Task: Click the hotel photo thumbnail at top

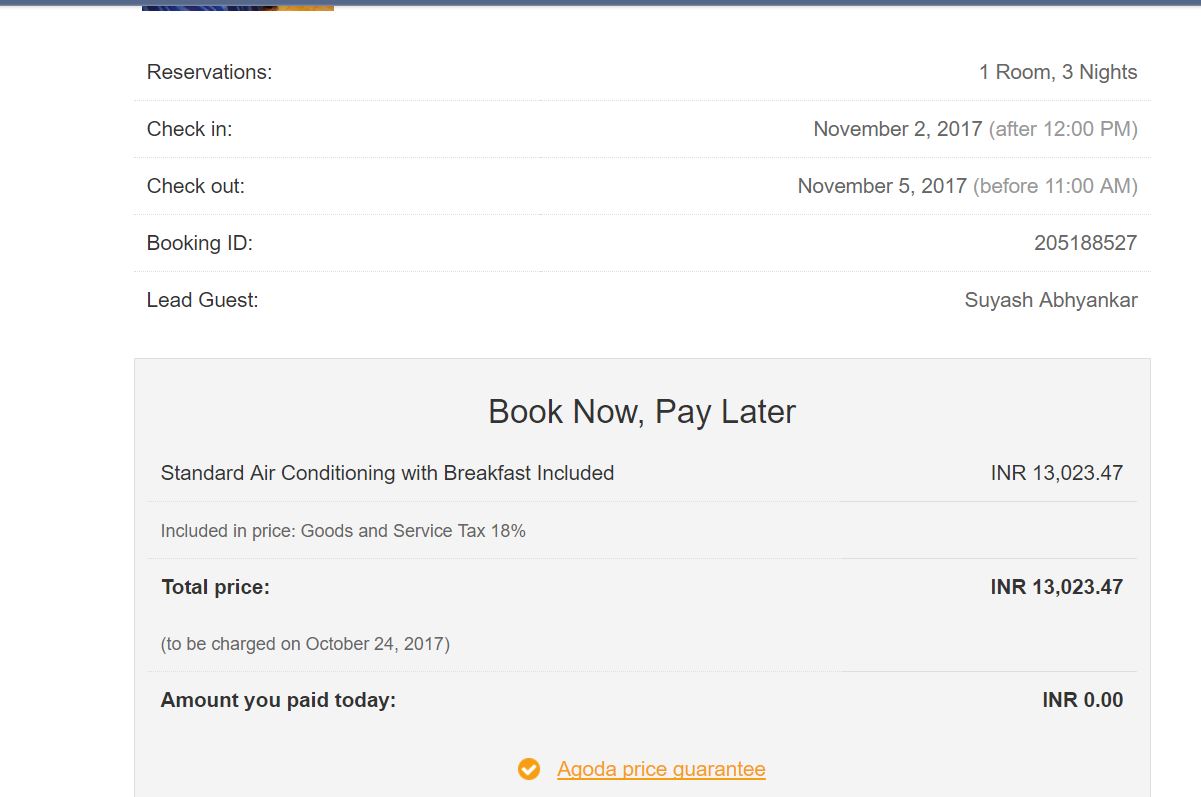Action: 237,6
